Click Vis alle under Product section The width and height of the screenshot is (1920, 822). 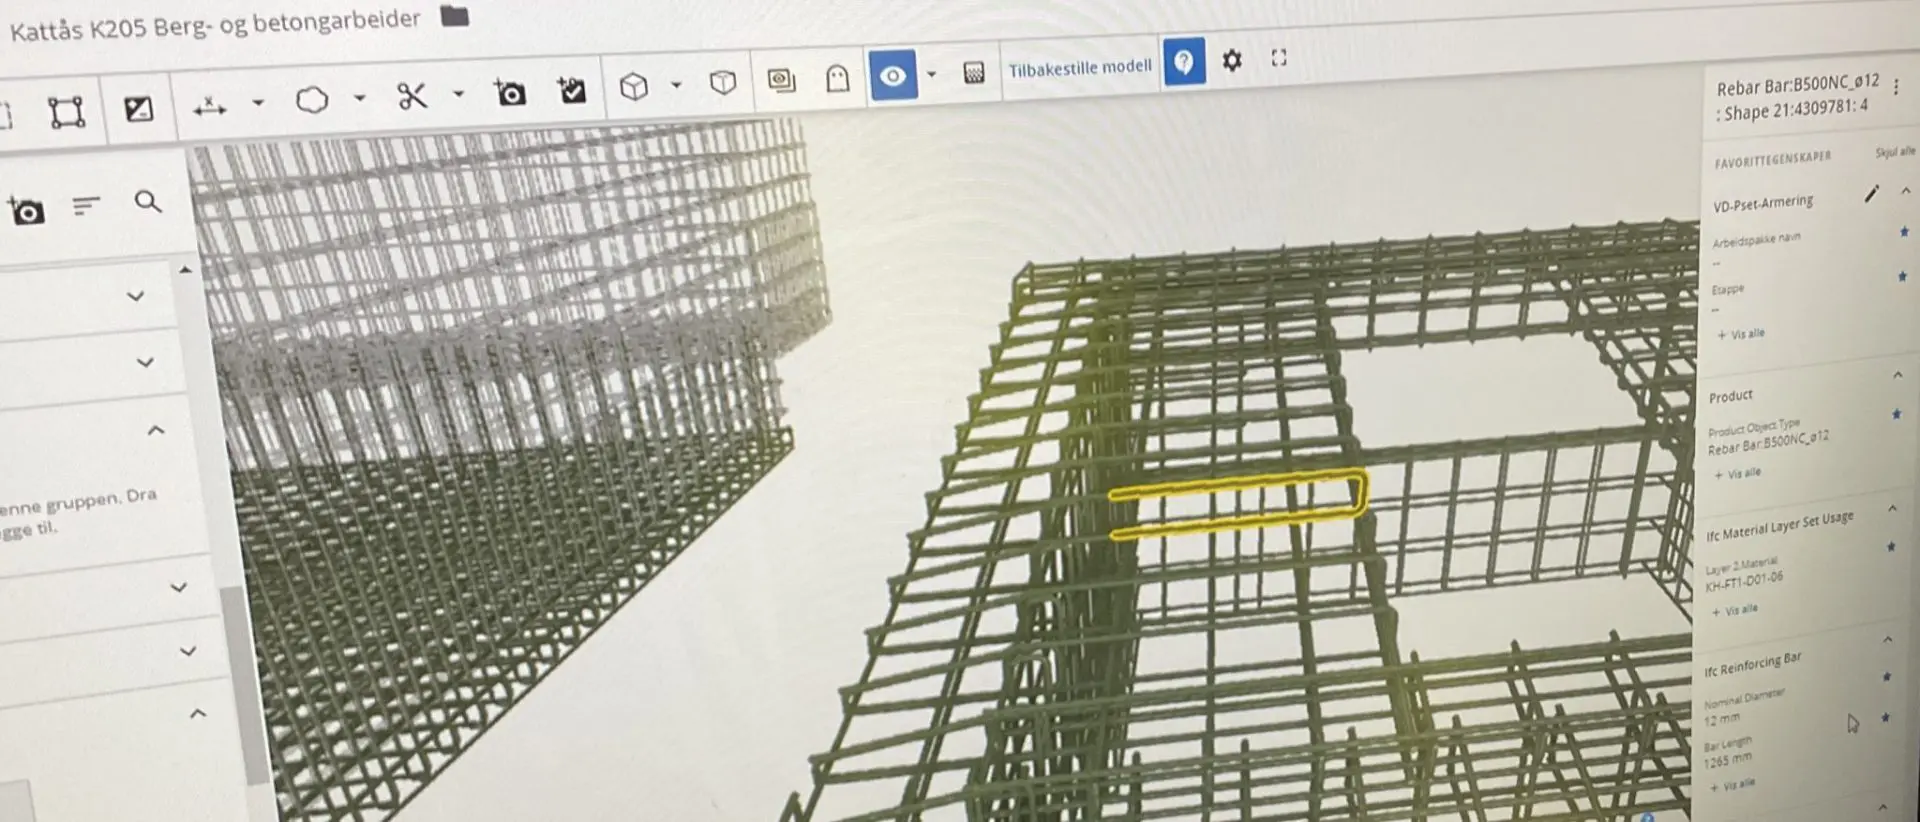point(1739,473)
